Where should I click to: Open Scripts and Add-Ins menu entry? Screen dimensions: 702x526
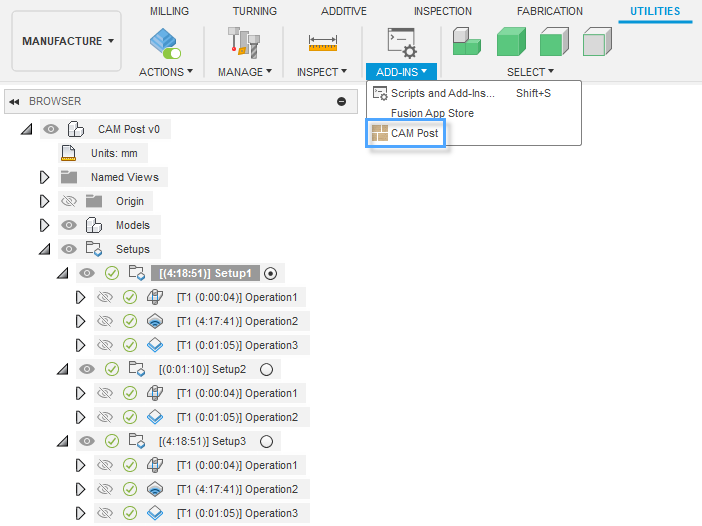pyautogui.click(x=442, y=93)
